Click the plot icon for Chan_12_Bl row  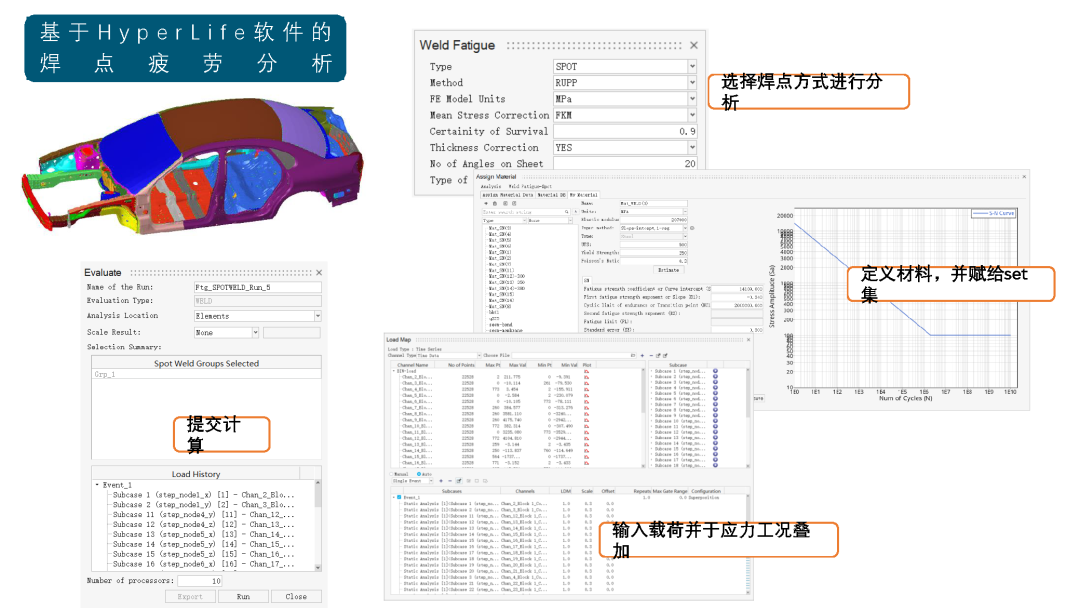click(x=586, y=438)
